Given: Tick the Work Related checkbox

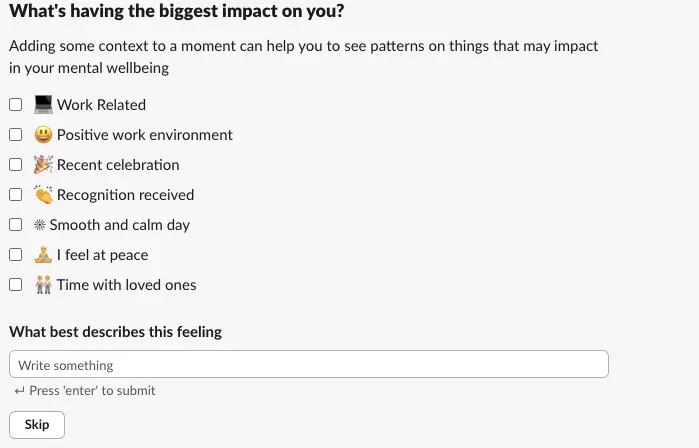Looking at the screenshot, I should [15, 105].
